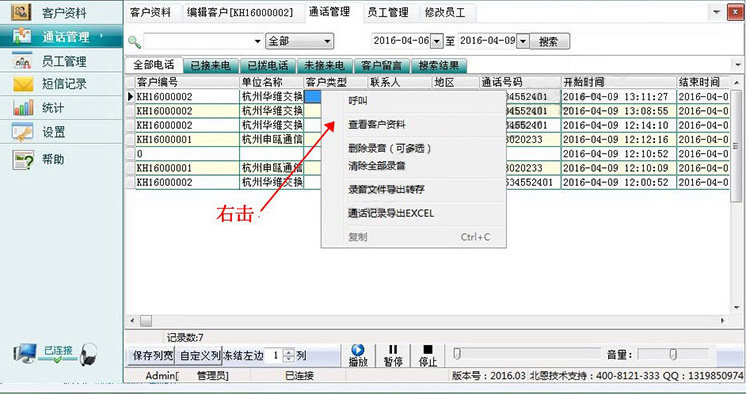Click the 通话号码 column header
Image resolution: width=750 pixels, height=394 pixels.
[519, 82]
